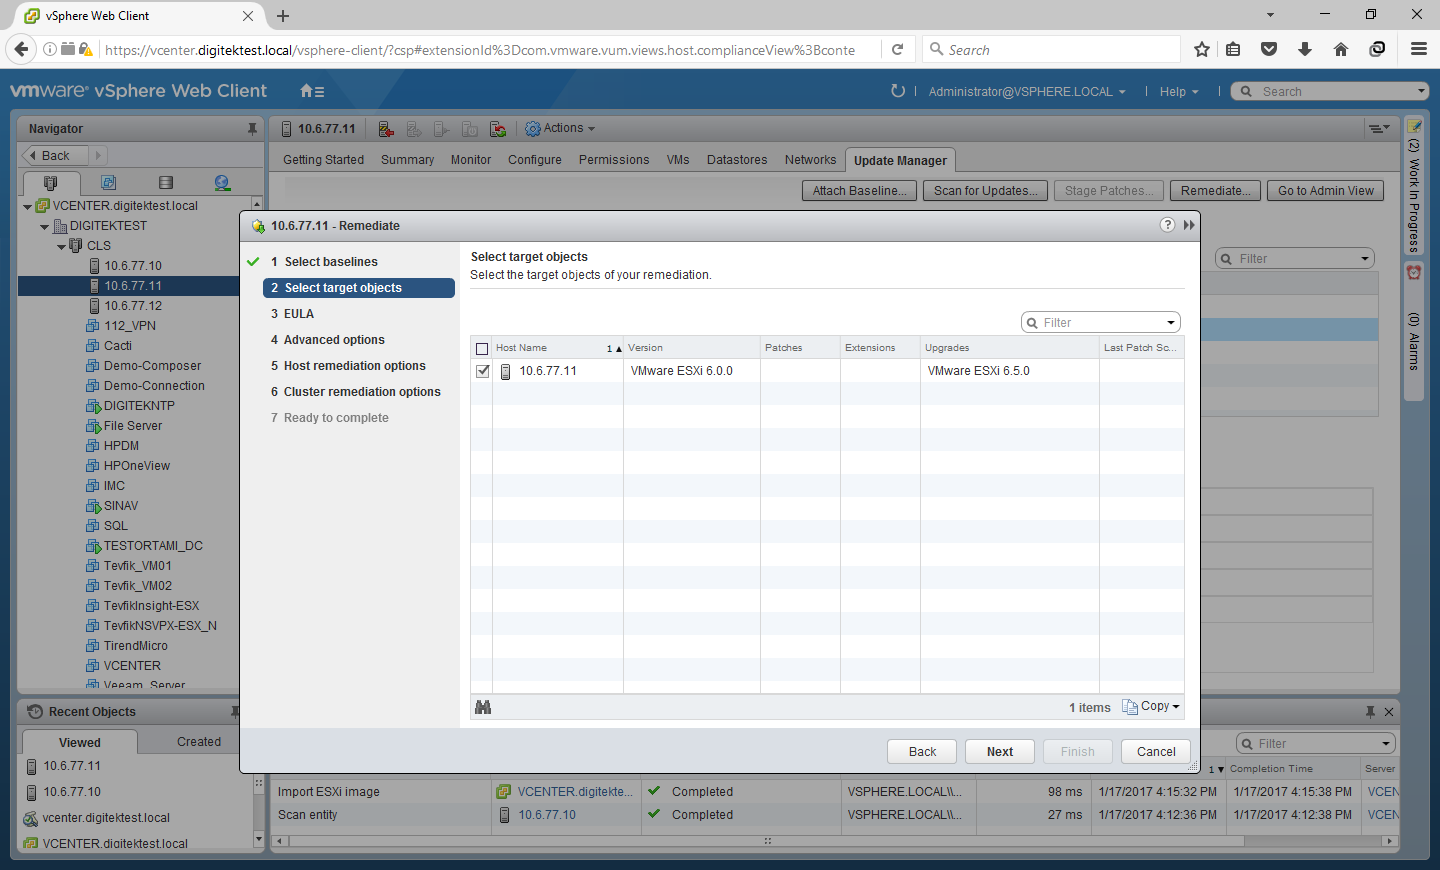1440x870 pixels.
Task: Open the Help dropdown menu
Action: [x=1179, y=91]
